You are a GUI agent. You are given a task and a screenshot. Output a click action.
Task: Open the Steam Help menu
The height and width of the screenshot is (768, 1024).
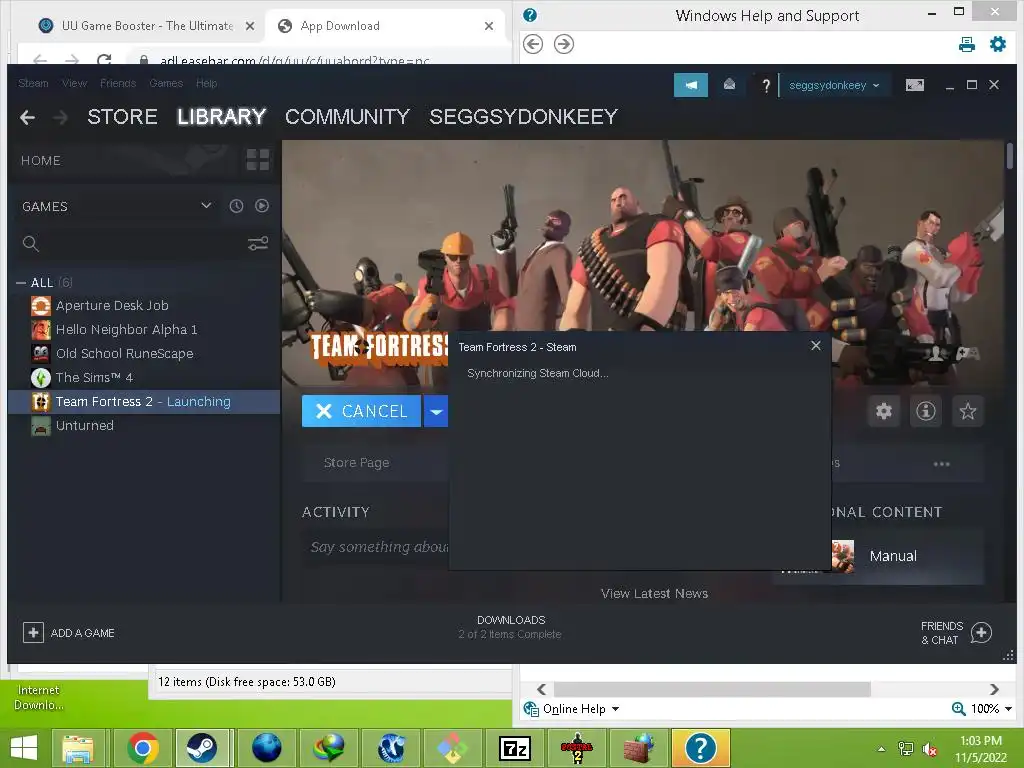(x=206, y=83)
